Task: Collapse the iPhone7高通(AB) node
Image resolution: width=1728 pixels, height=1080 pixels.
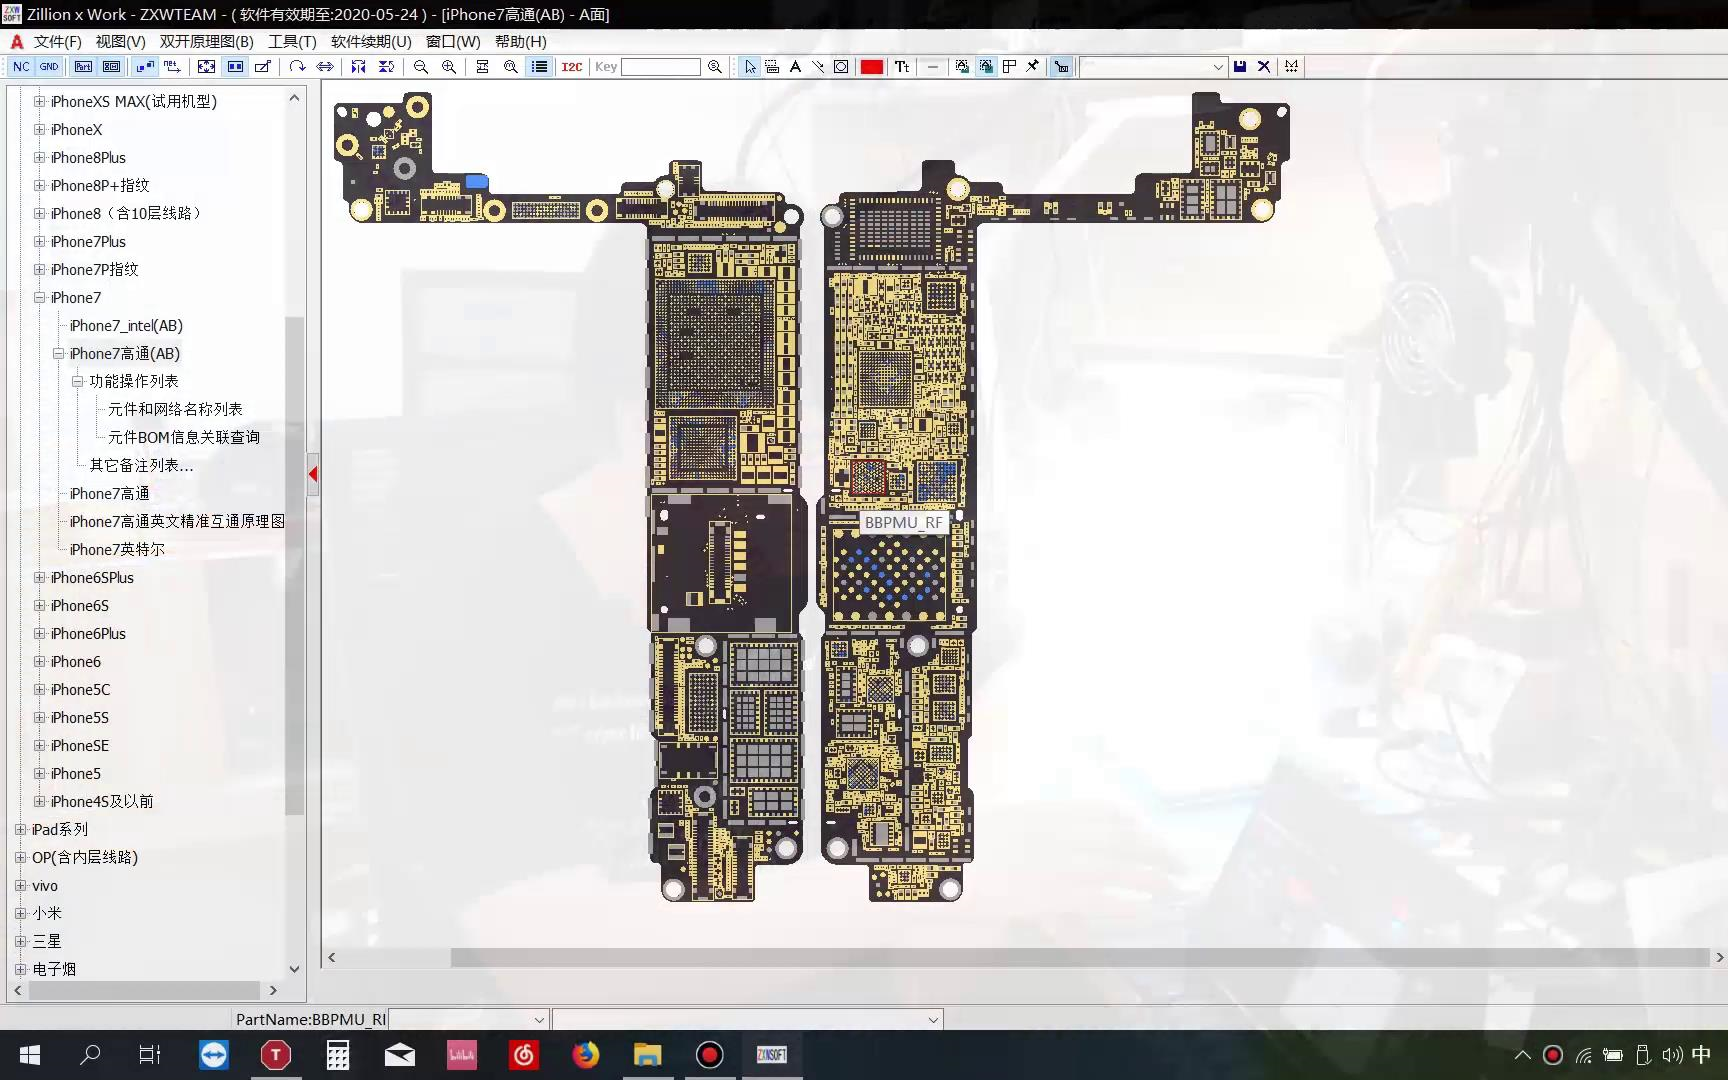Action: [58, 353]
